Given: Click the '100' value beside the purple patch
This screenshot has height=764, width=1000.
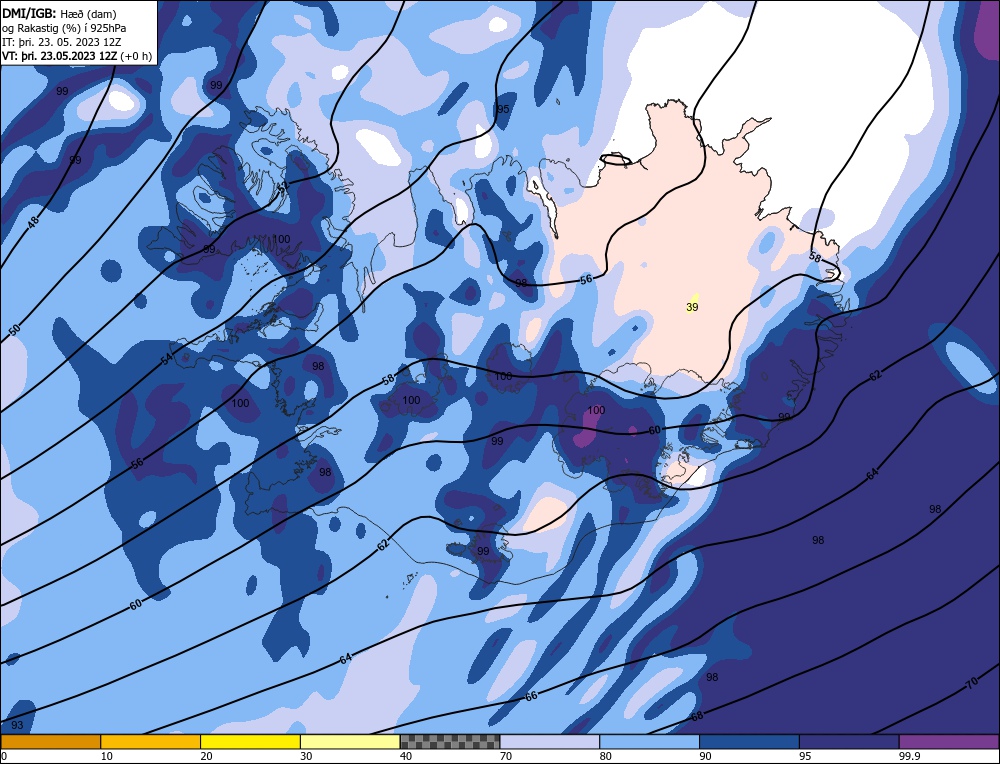Looking at the screenshot, I should click(596, 410).
